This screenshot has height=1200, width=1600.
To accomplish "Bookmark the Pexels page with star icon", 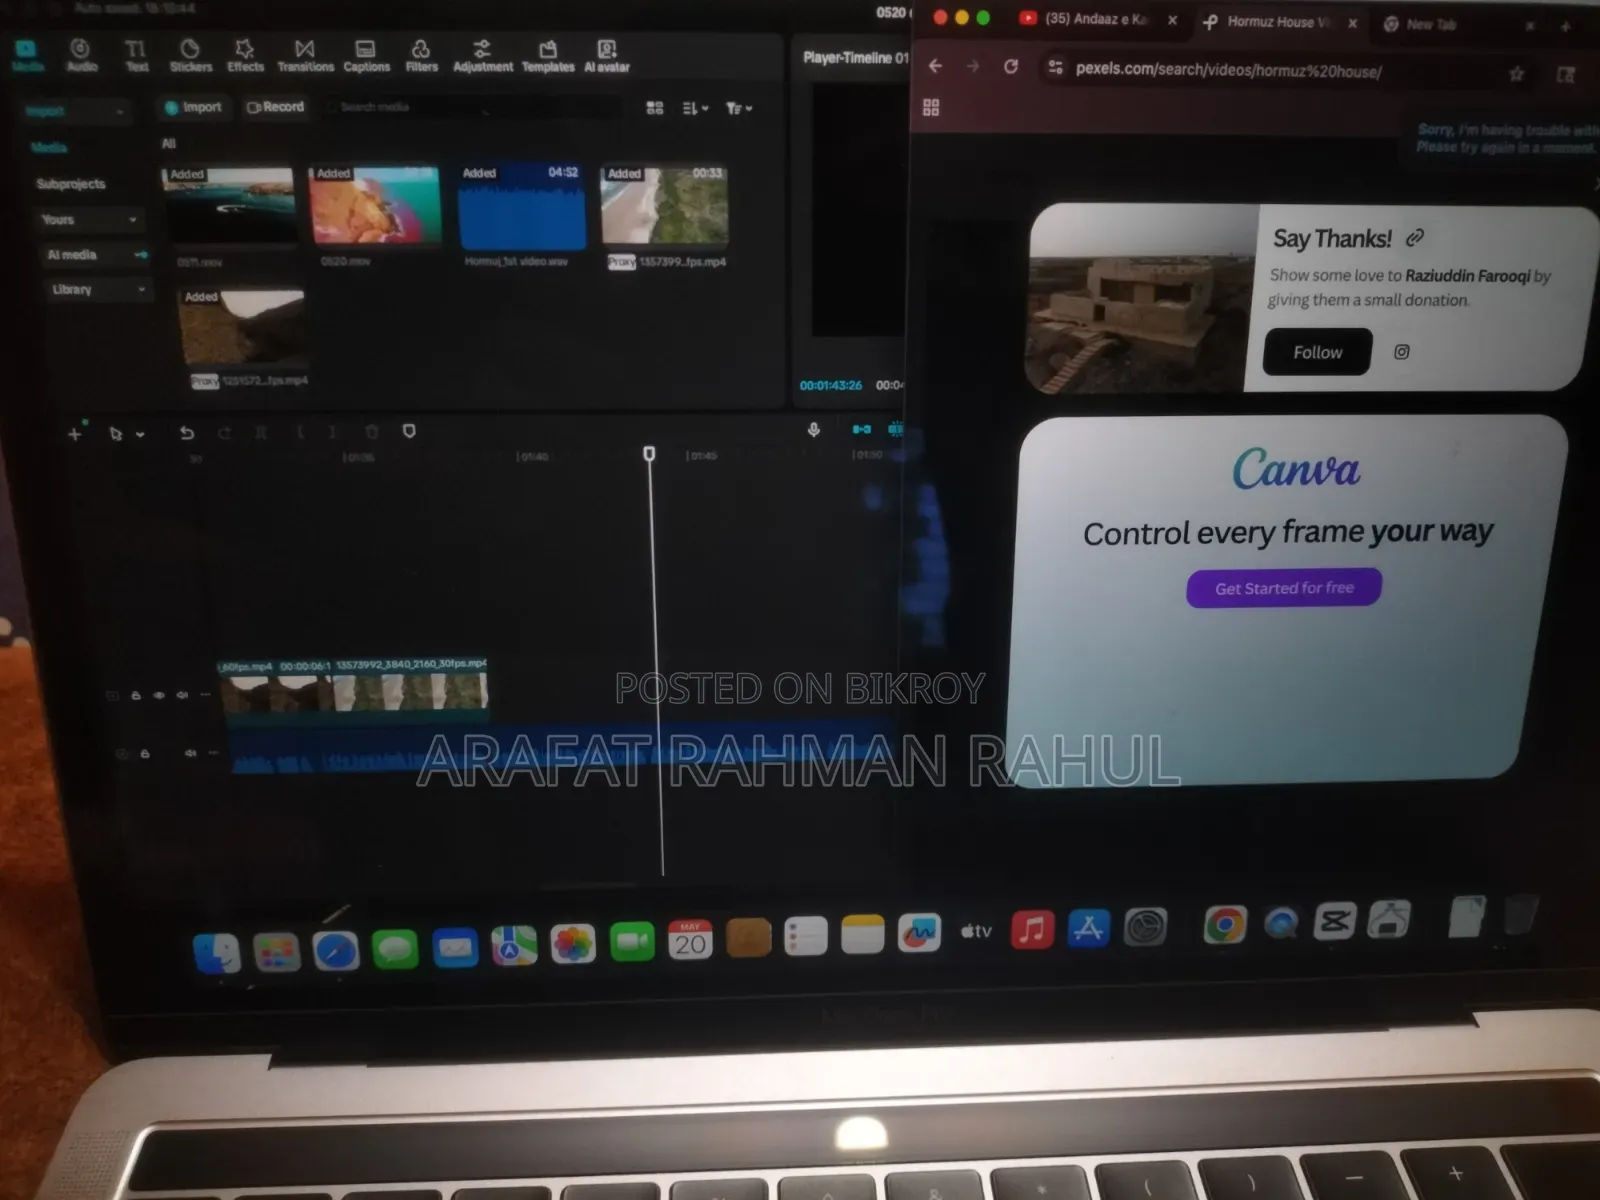I will tap(1516, 74).
